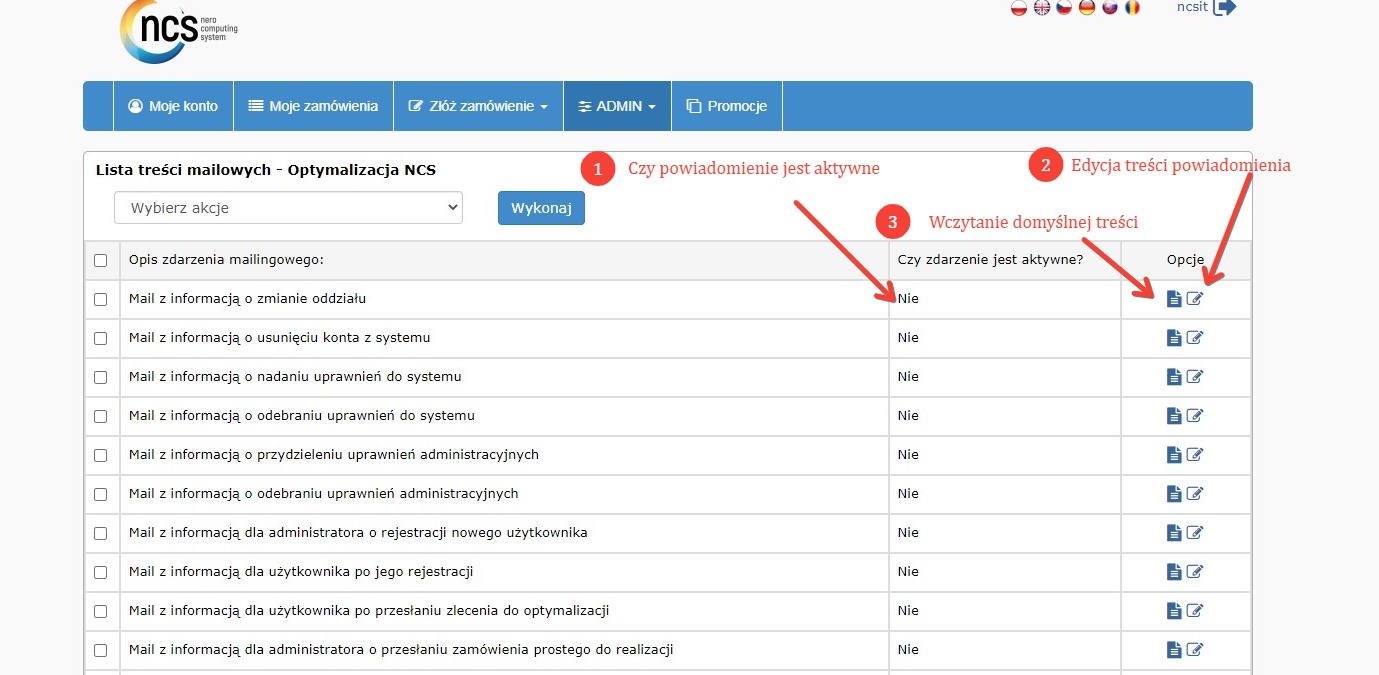Image resolution: width=1379 pixels, height=675 pixels.
Task: Tick the select-all checkbox in table header
Action: pyautogui.click(x=100, y=261)
